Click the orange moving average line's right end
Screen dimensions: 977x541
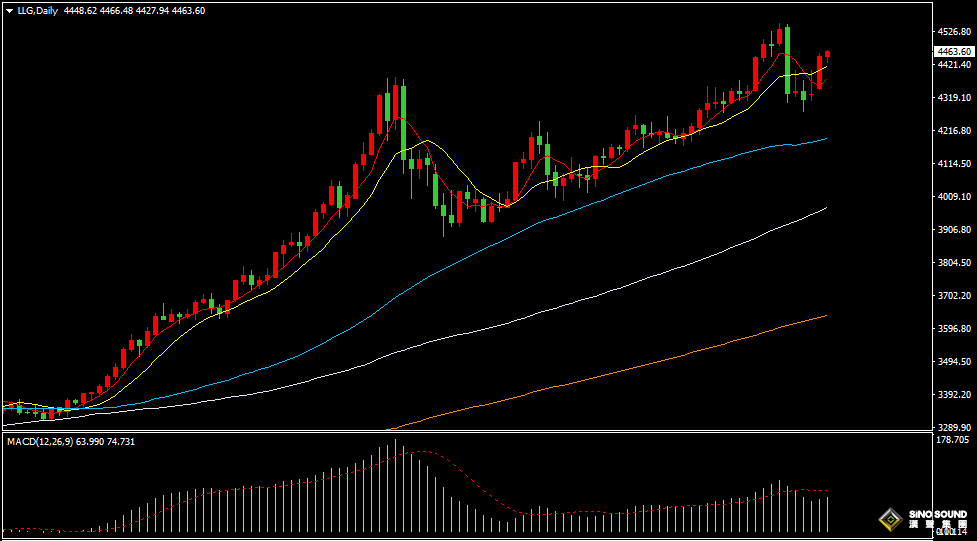point(825,316)
